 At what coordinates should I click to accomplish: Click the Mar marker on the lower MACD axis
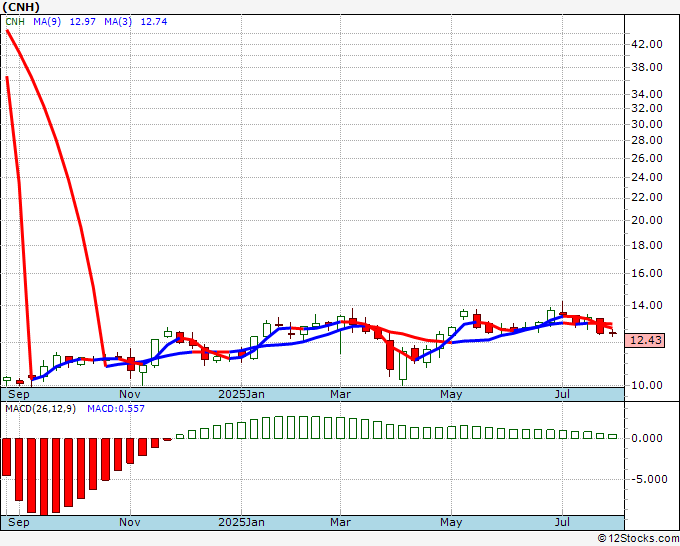coord(340,522)
